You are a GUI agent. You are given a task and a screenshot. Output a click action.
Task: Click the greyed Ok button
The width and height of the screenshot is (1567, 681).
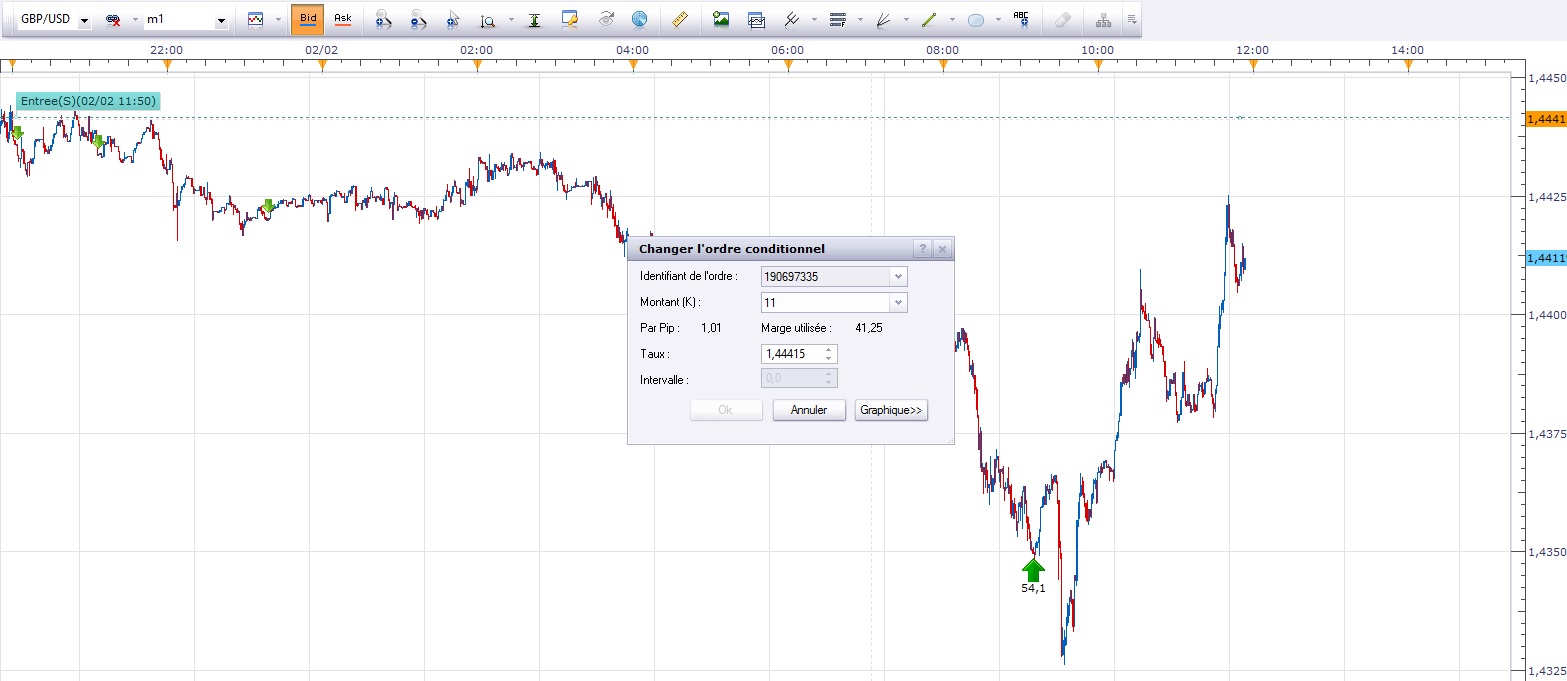click(726, 410)
